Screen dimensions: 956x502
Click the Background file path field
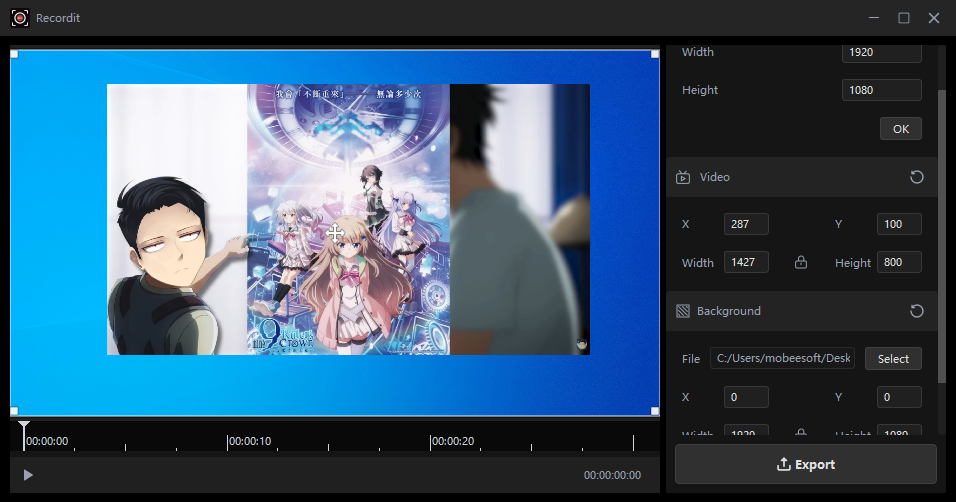click(782, 359)
